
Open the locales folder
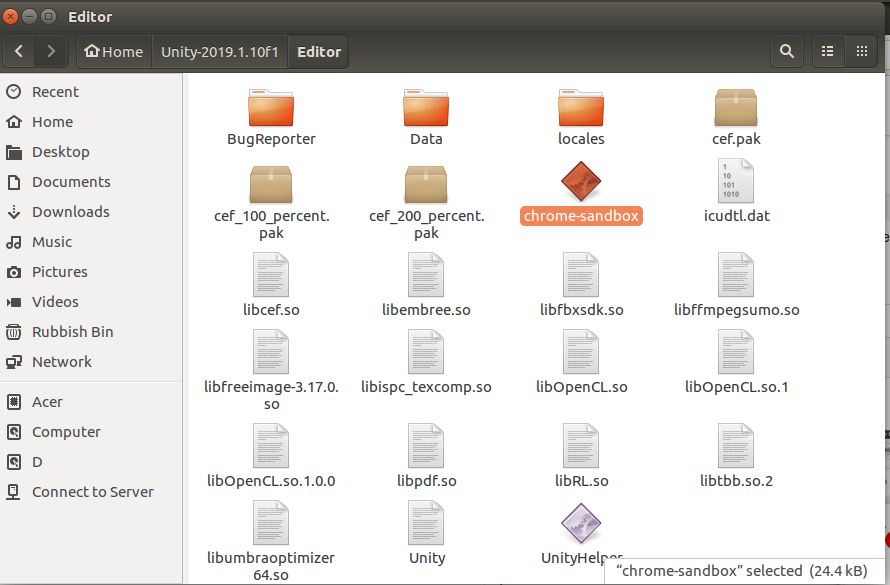(581, 107)
